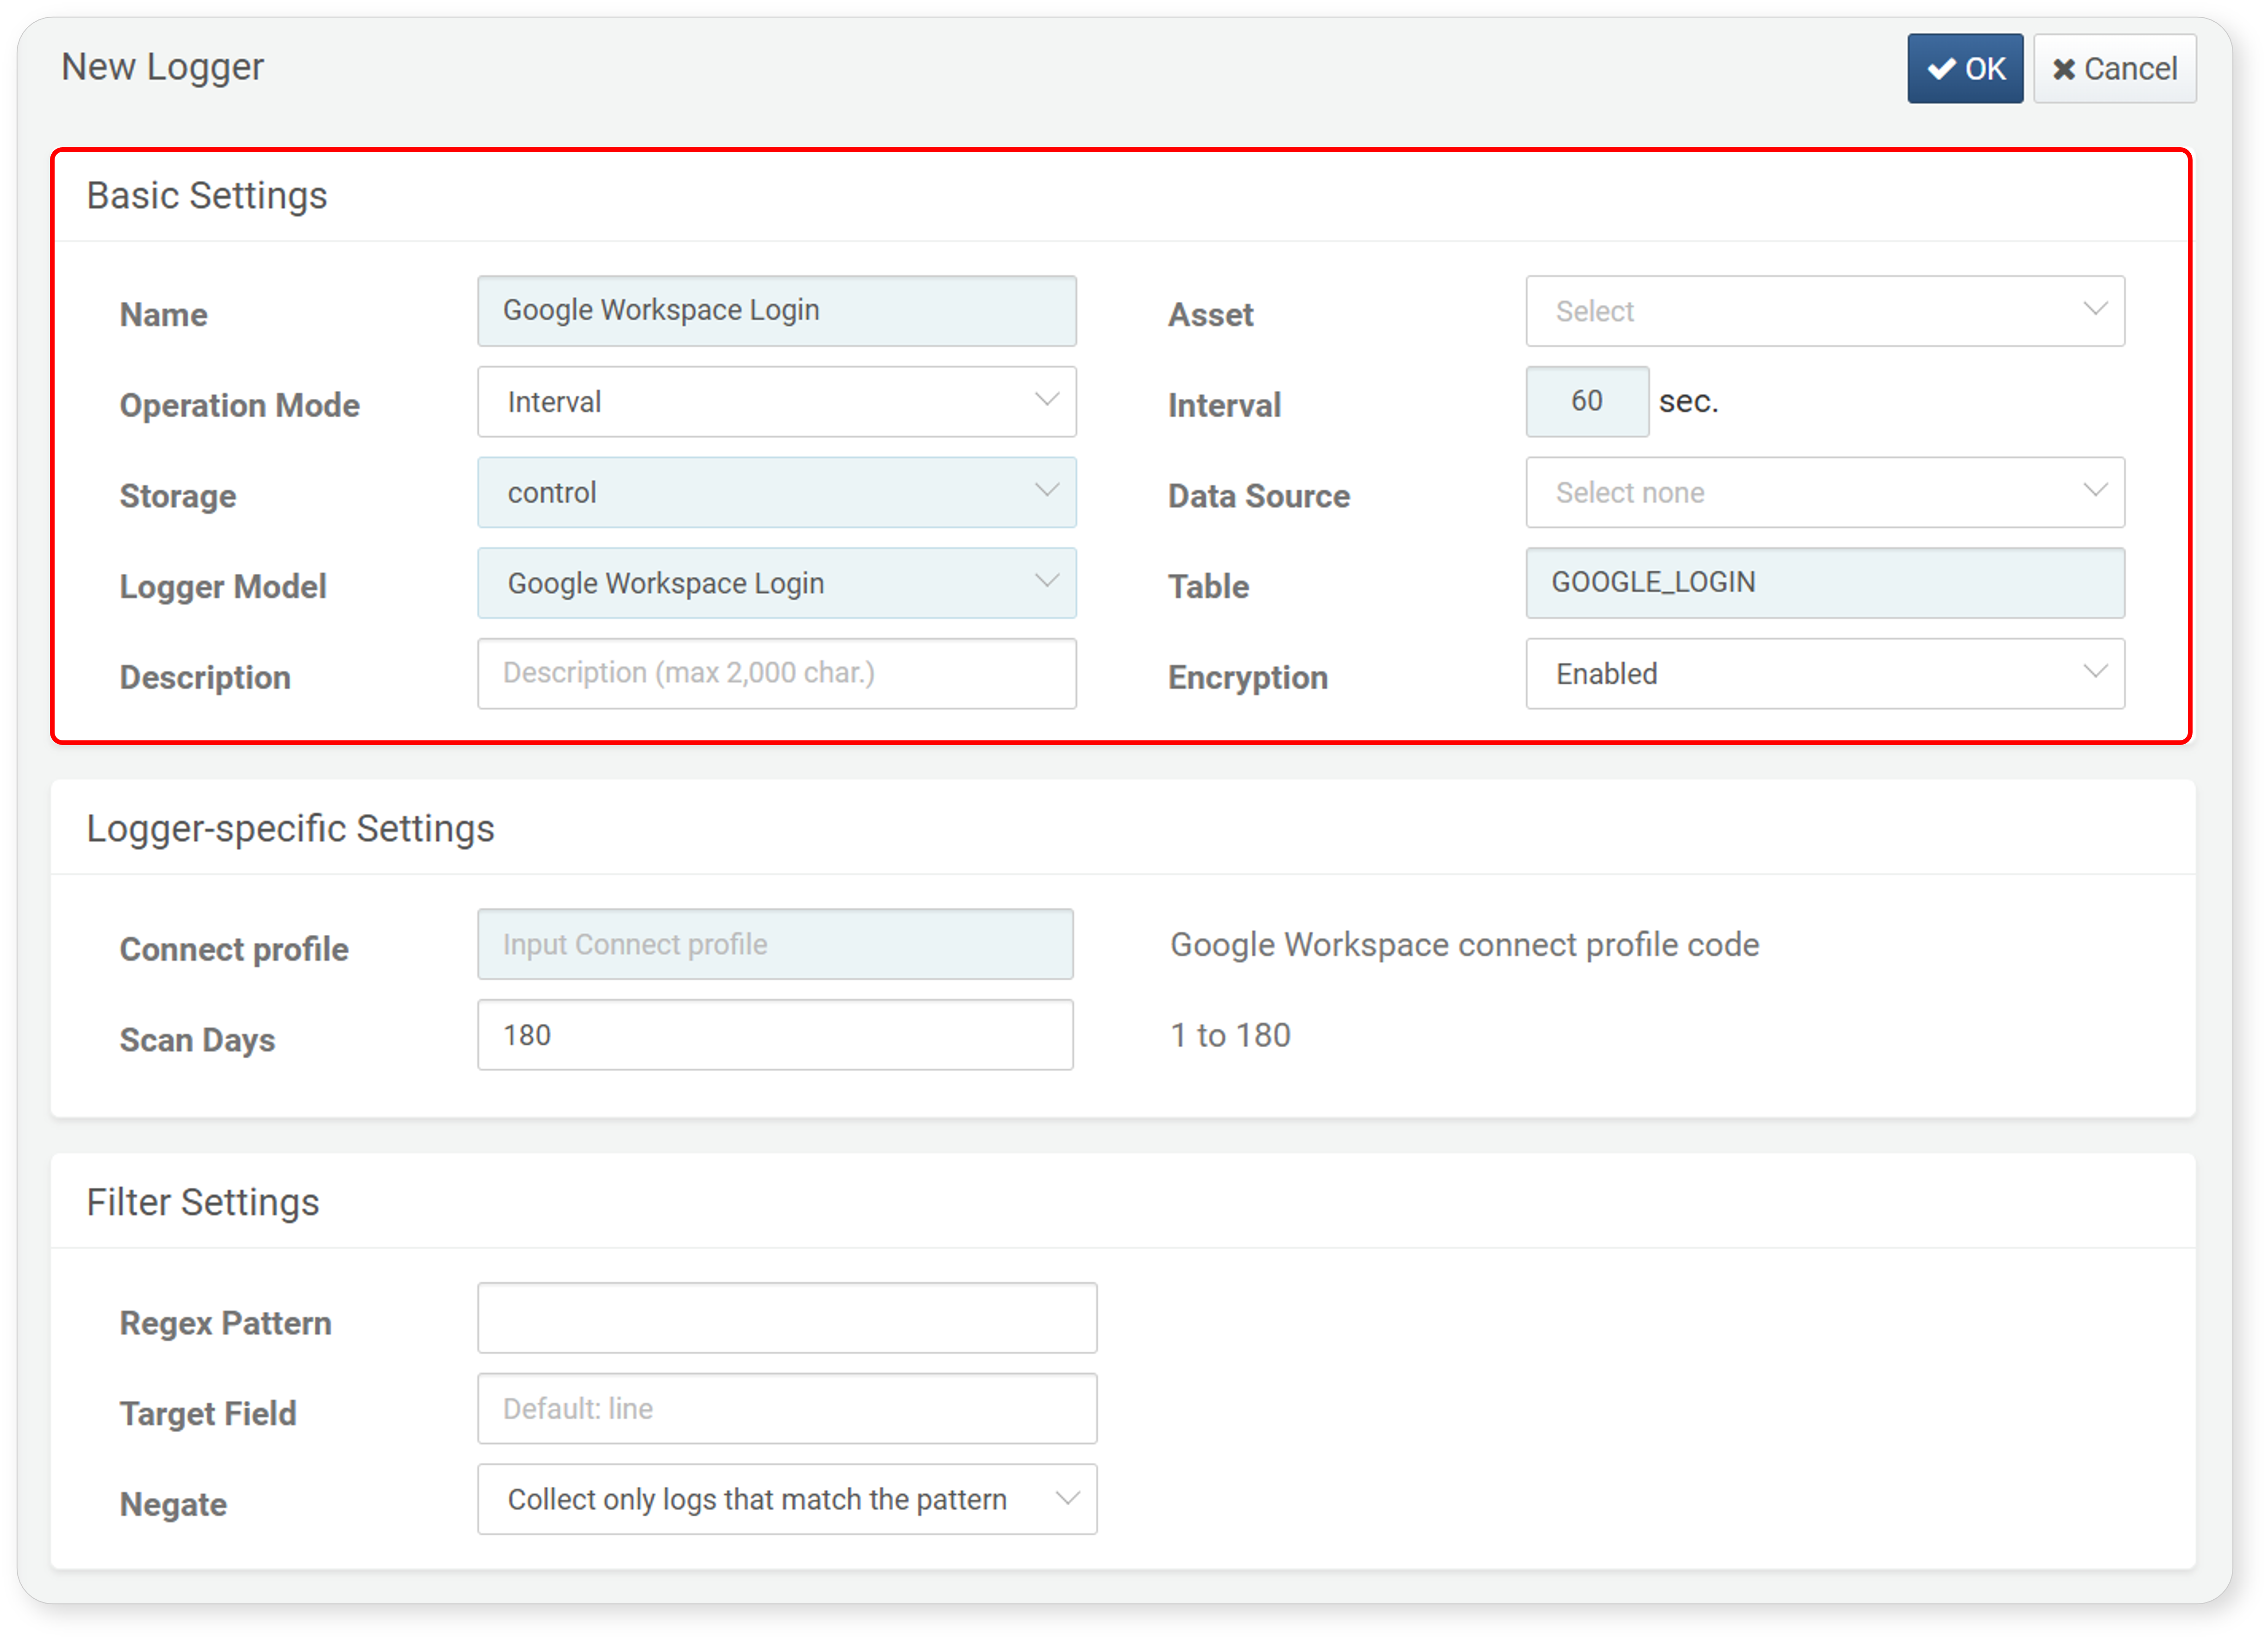Click the Logger-specific Settings heading
This screenshot has width=2268, height=1639.
(x=290, y=829)
